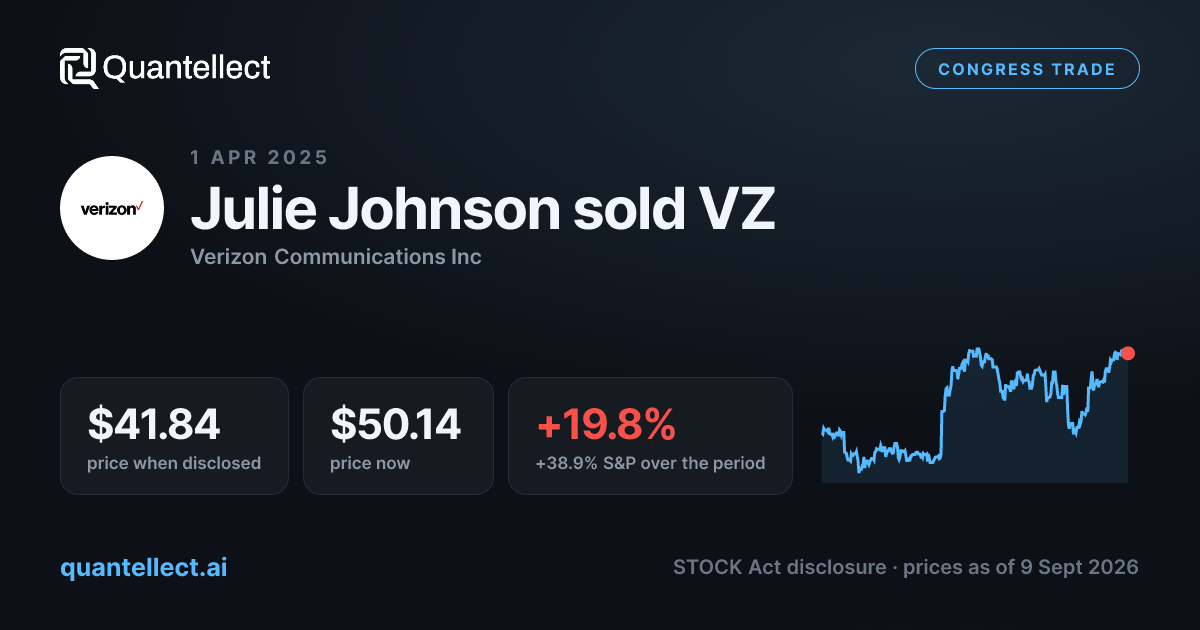
Task: Click the Quantellect brand name text
Action: coord(187,68)
